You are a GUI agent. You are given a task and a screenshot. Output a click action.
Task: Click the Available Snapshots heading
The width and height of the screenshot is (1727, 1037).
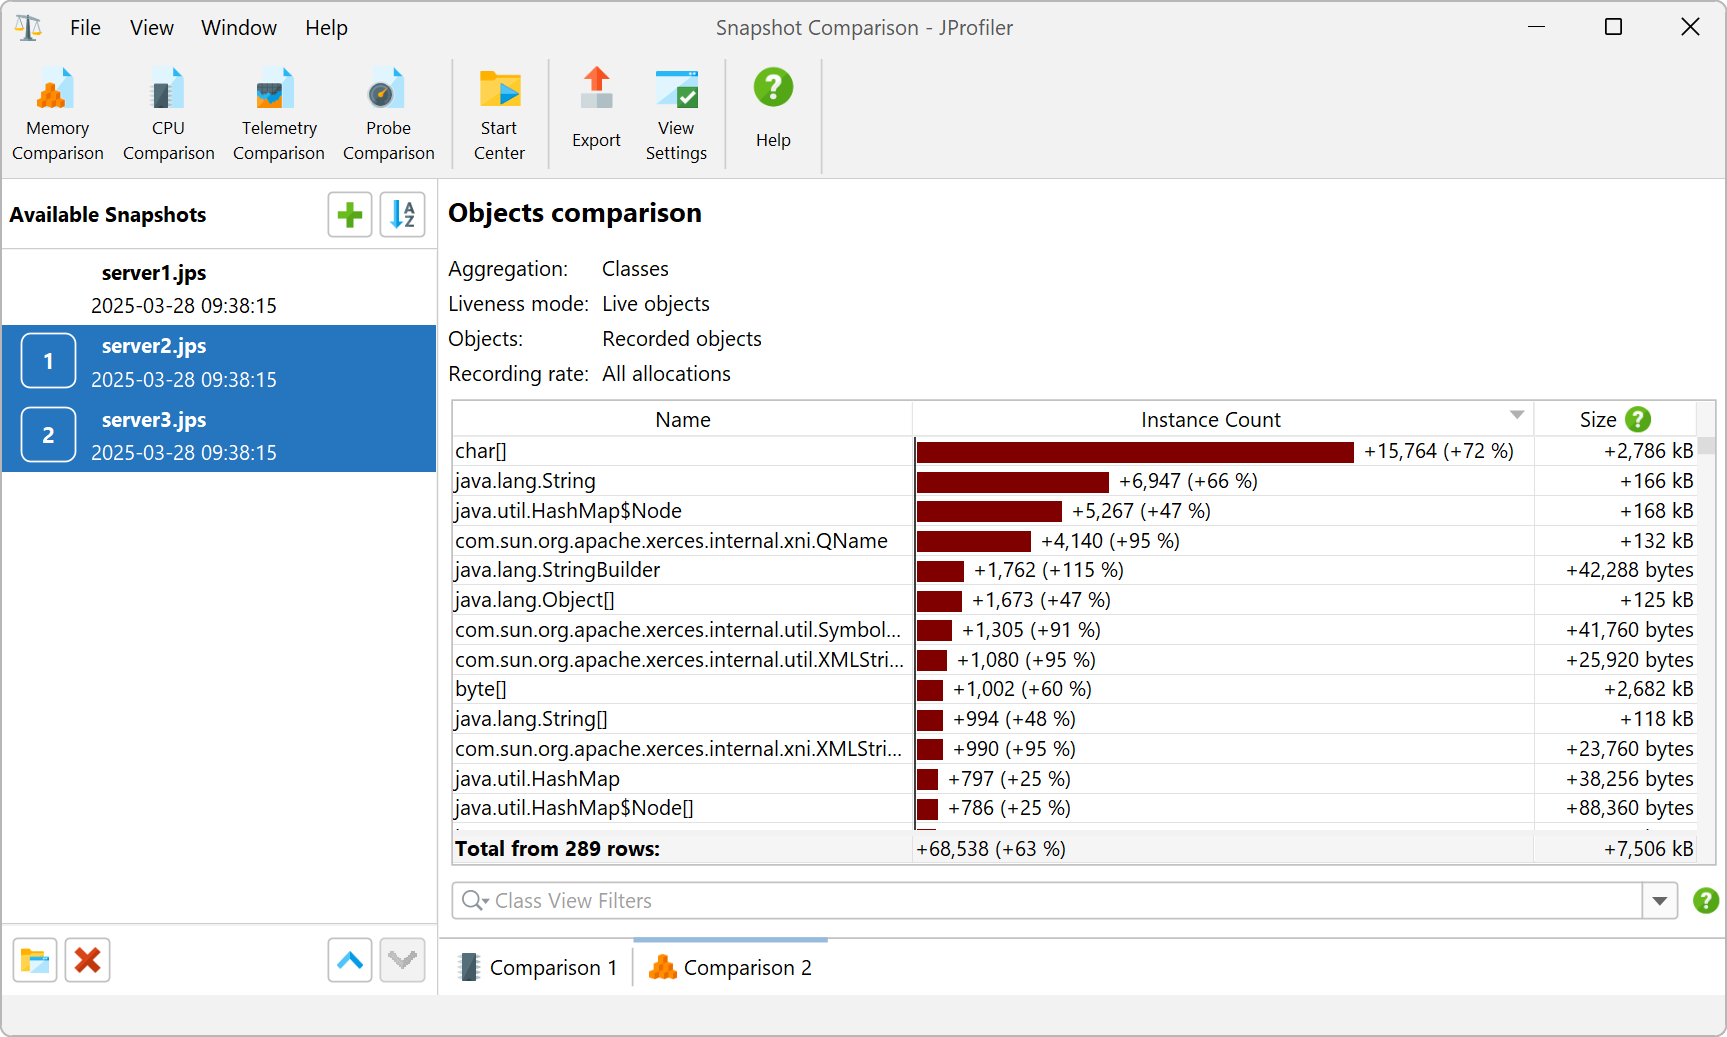[108, 215]
